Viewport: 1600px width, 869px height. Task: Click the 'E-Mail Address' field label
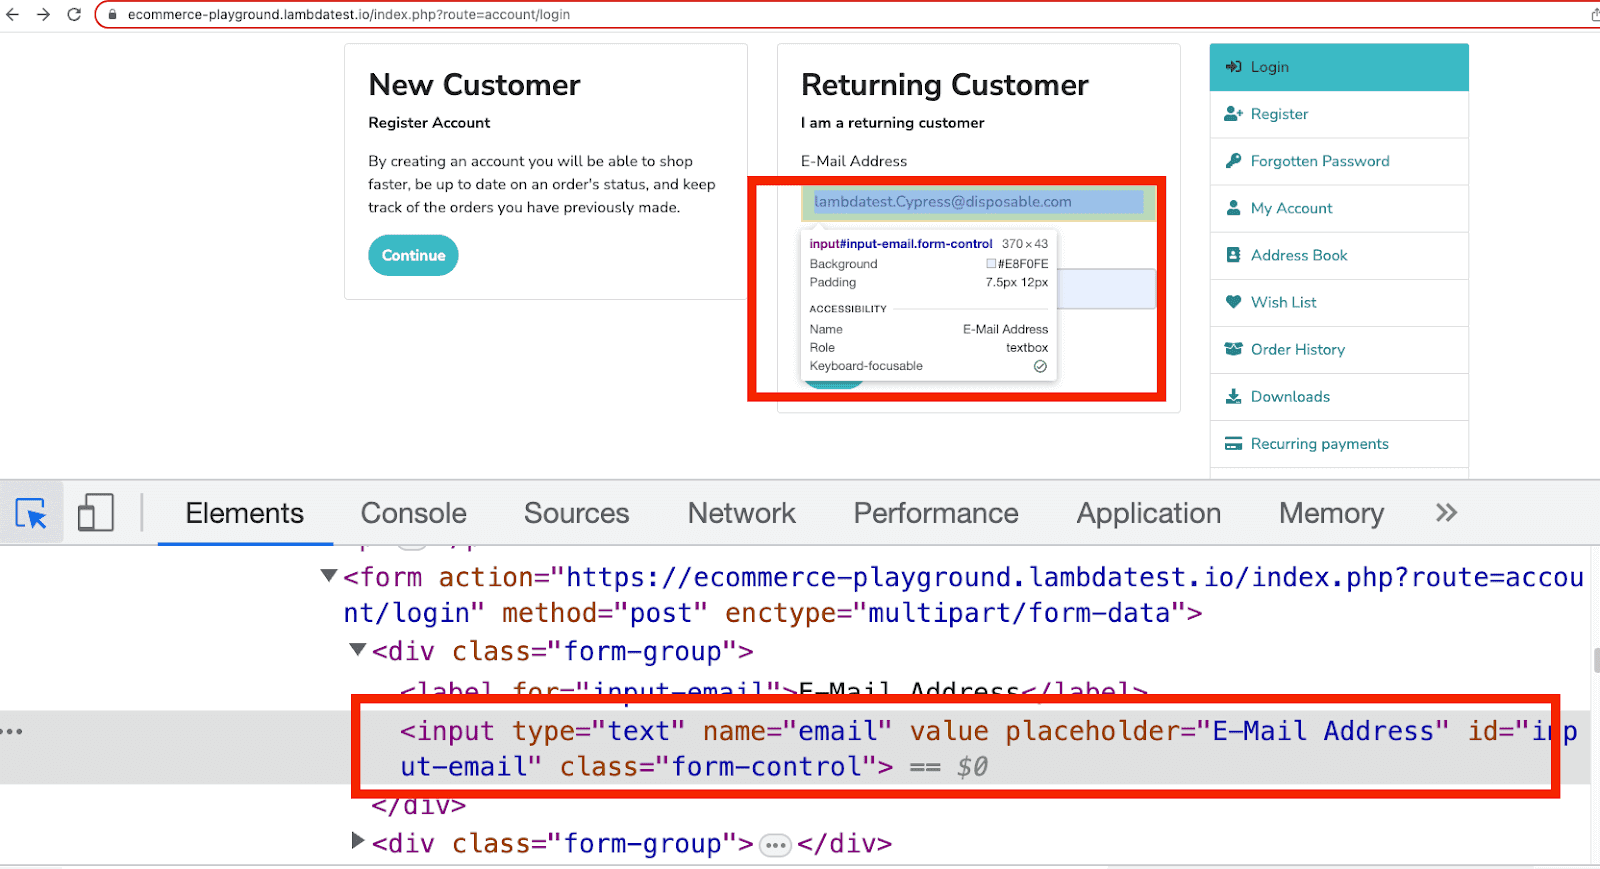click(854, 161)
